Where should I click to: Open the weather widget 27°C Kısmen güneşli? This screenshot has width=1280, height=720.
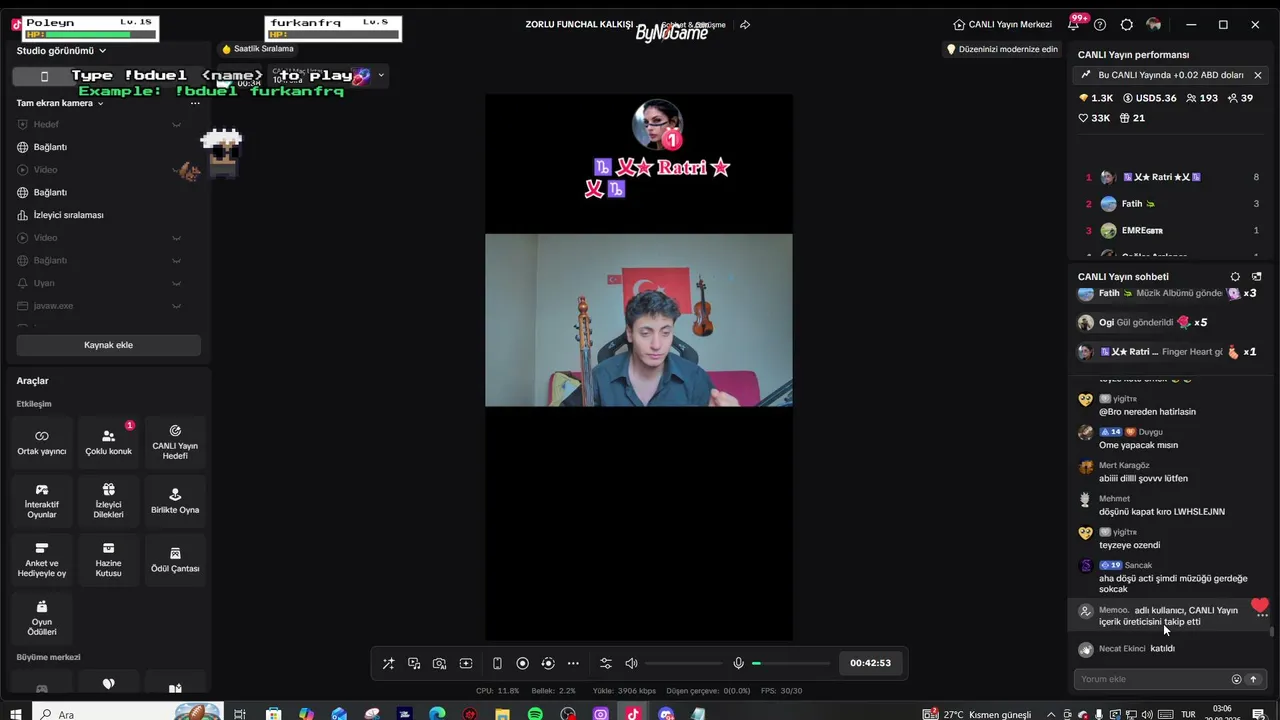(975, 714)
